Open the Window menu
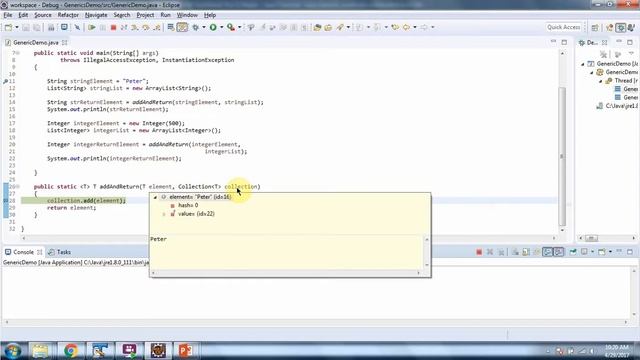 (x=187, y=15)
